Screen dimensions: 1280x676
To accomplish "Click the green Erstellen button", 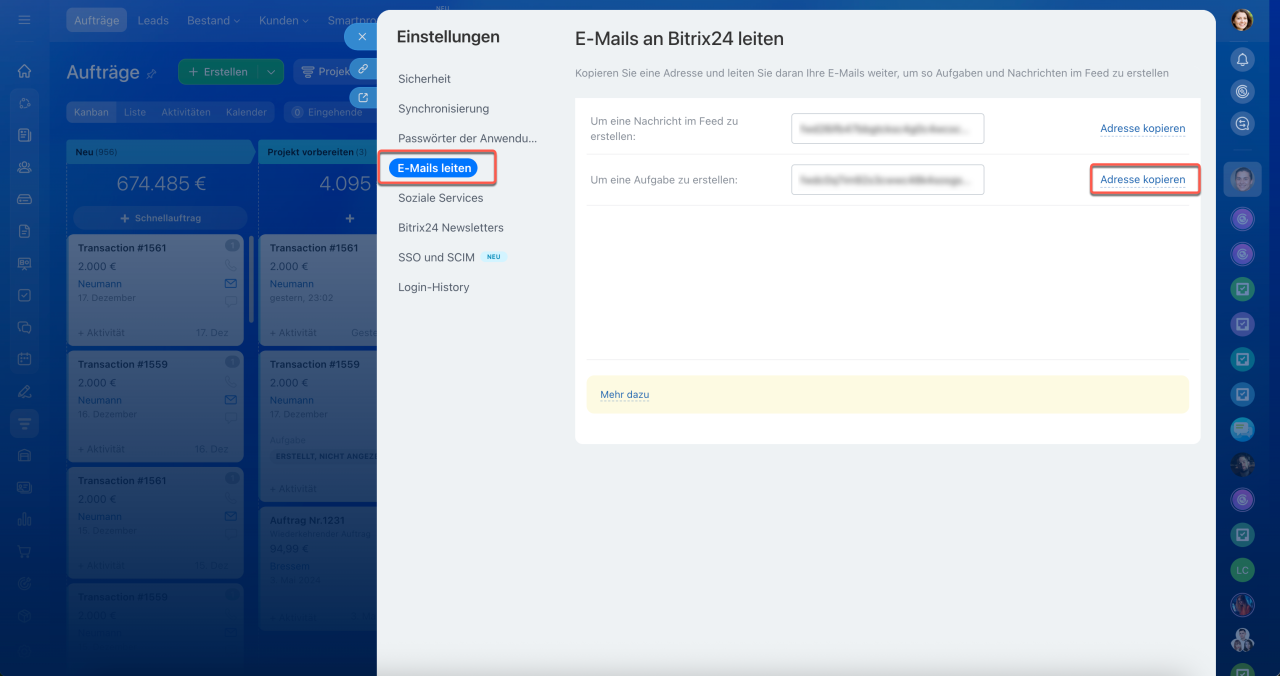I will point(218,72).
